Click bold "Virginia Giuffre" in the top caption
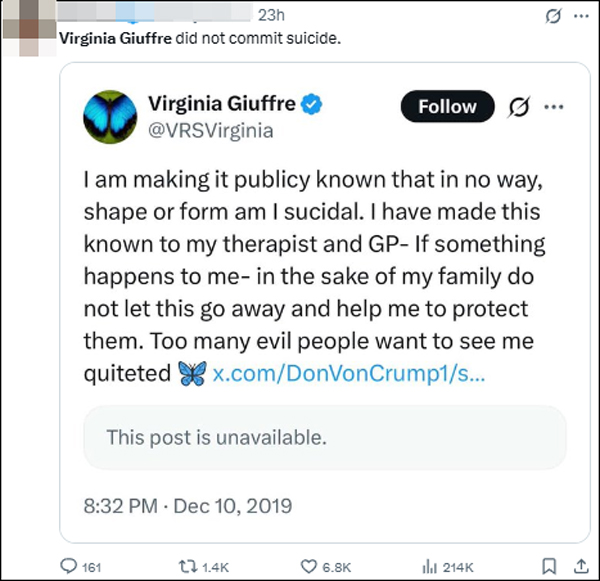 pos(115,40)
